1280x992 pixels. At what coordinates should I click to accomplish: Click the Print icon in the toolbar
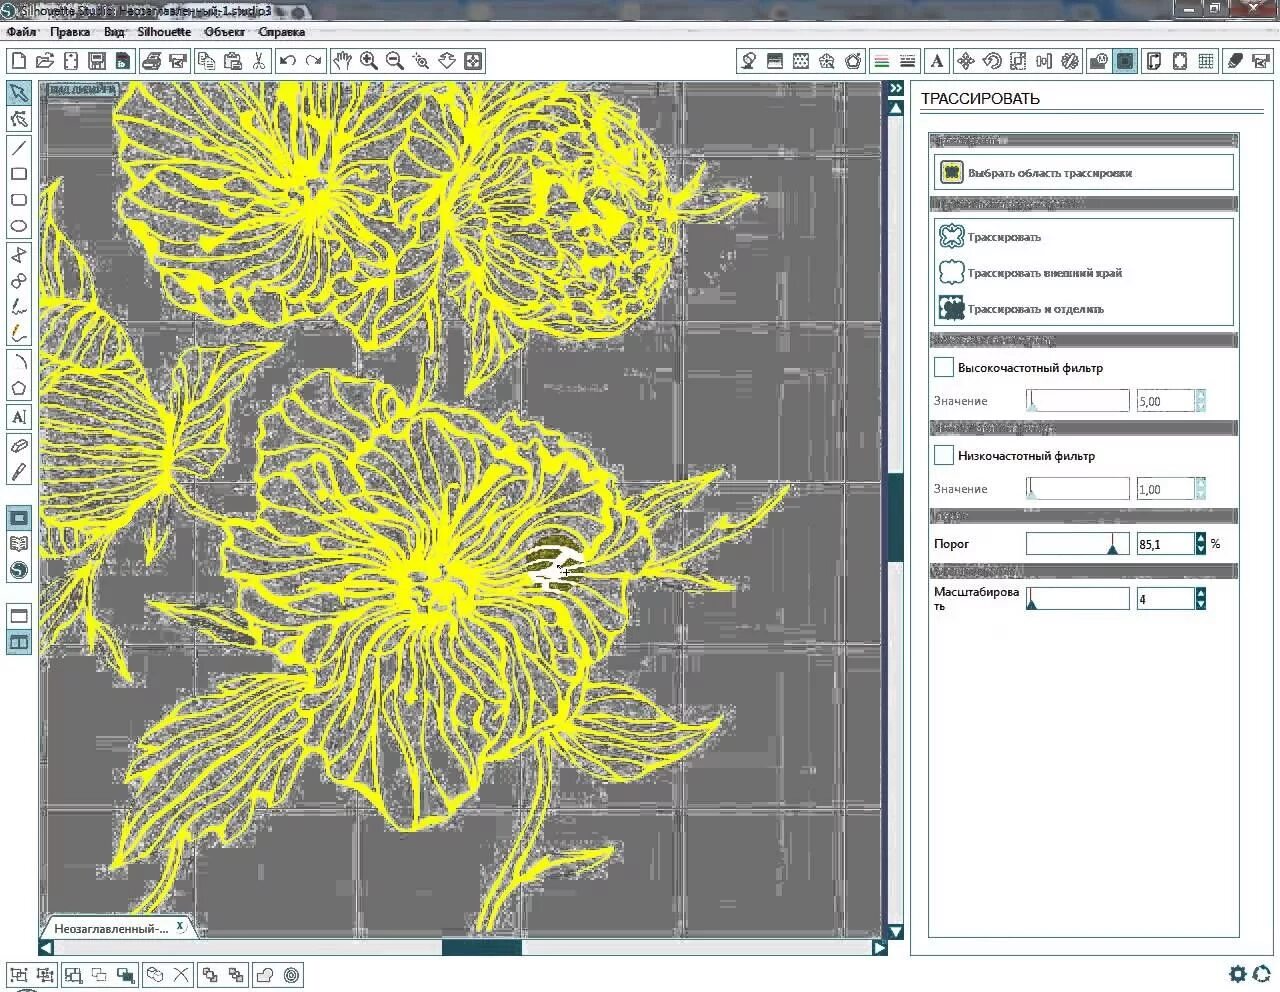(152, 61)
